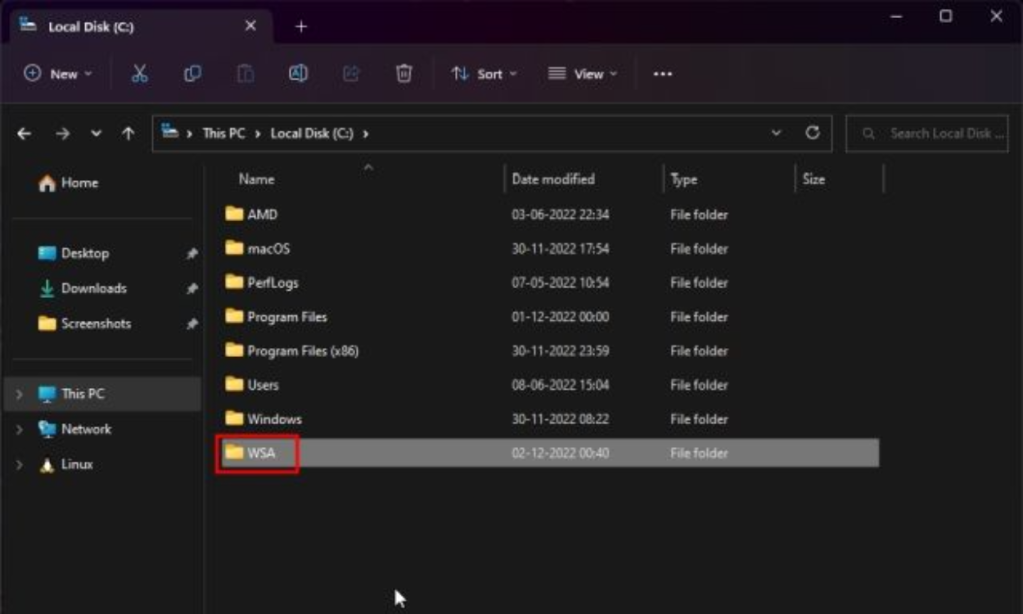
Task: Unpin Downloads using its pin icon
Action: [191, 288]
